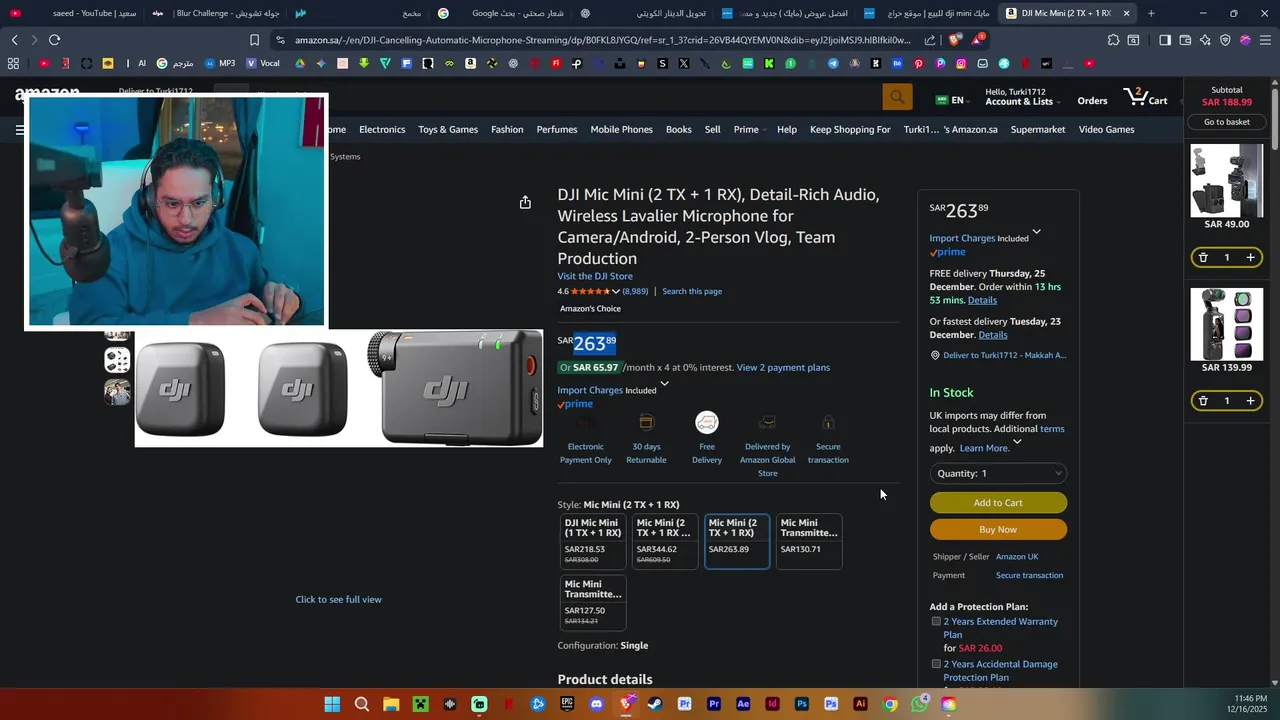Open Toys & Games in the navigation bar
Image resolution: width=1280 pixels, height=720 pixels.
point(448,129)
